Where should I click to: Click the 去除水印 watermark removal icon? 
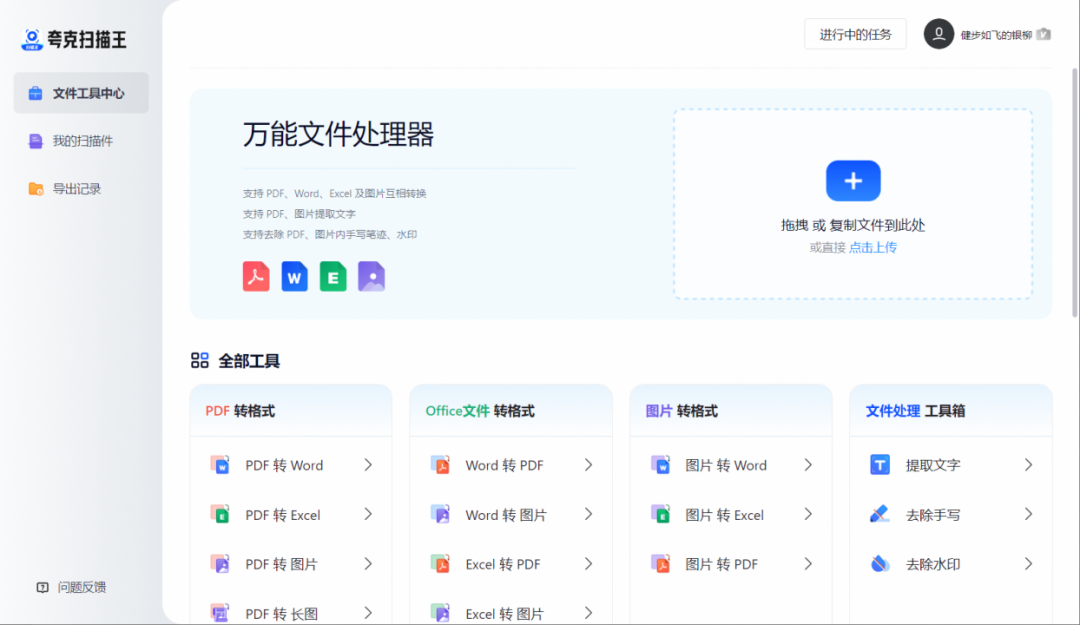pos(880,563)
